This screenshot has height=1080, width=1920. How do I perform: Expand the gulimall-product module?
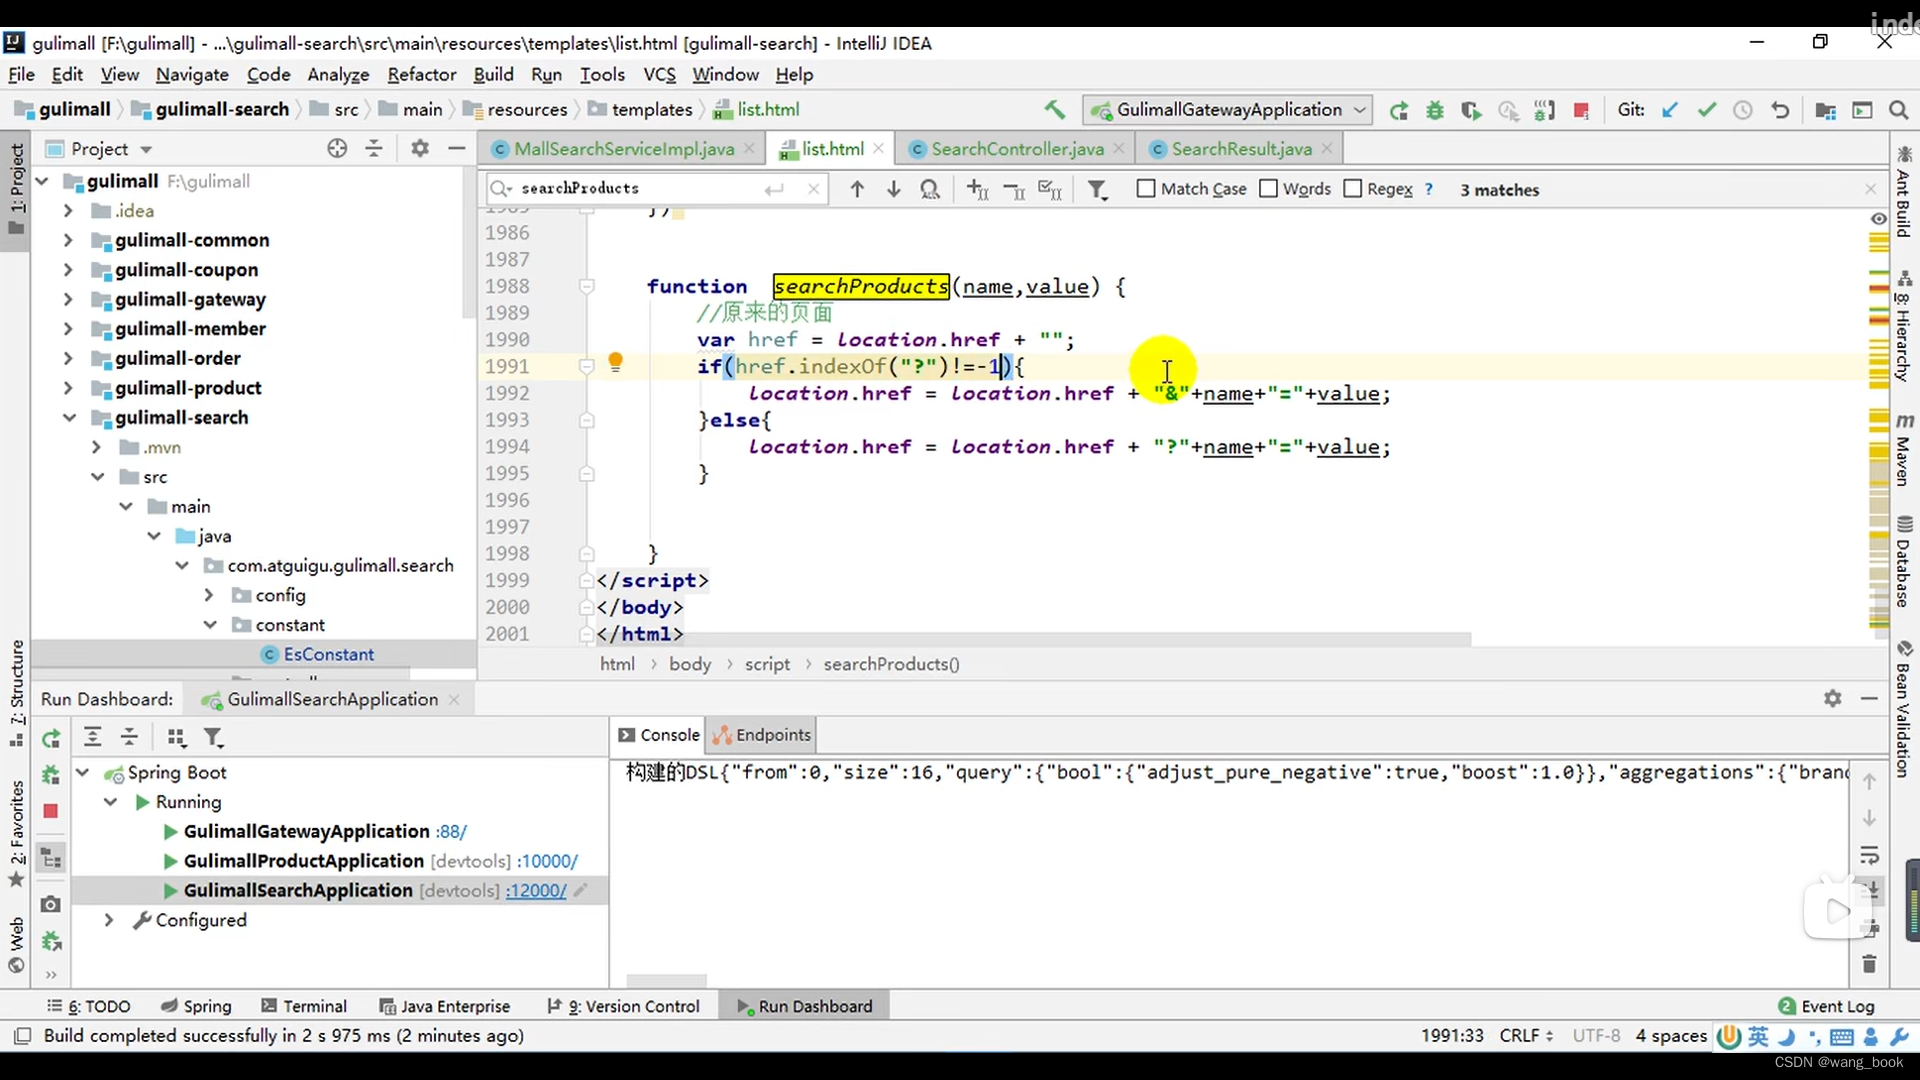coord(68,388)
